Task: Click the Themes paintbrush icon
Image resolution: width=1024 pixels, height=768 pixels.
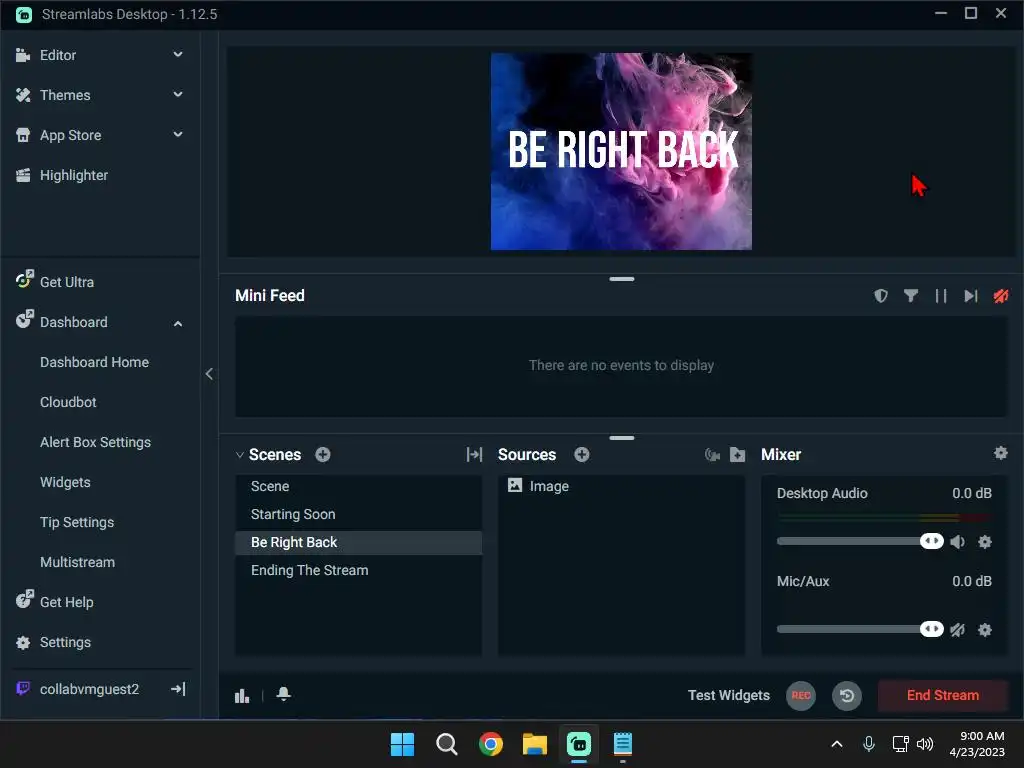Action: point(23,95)
